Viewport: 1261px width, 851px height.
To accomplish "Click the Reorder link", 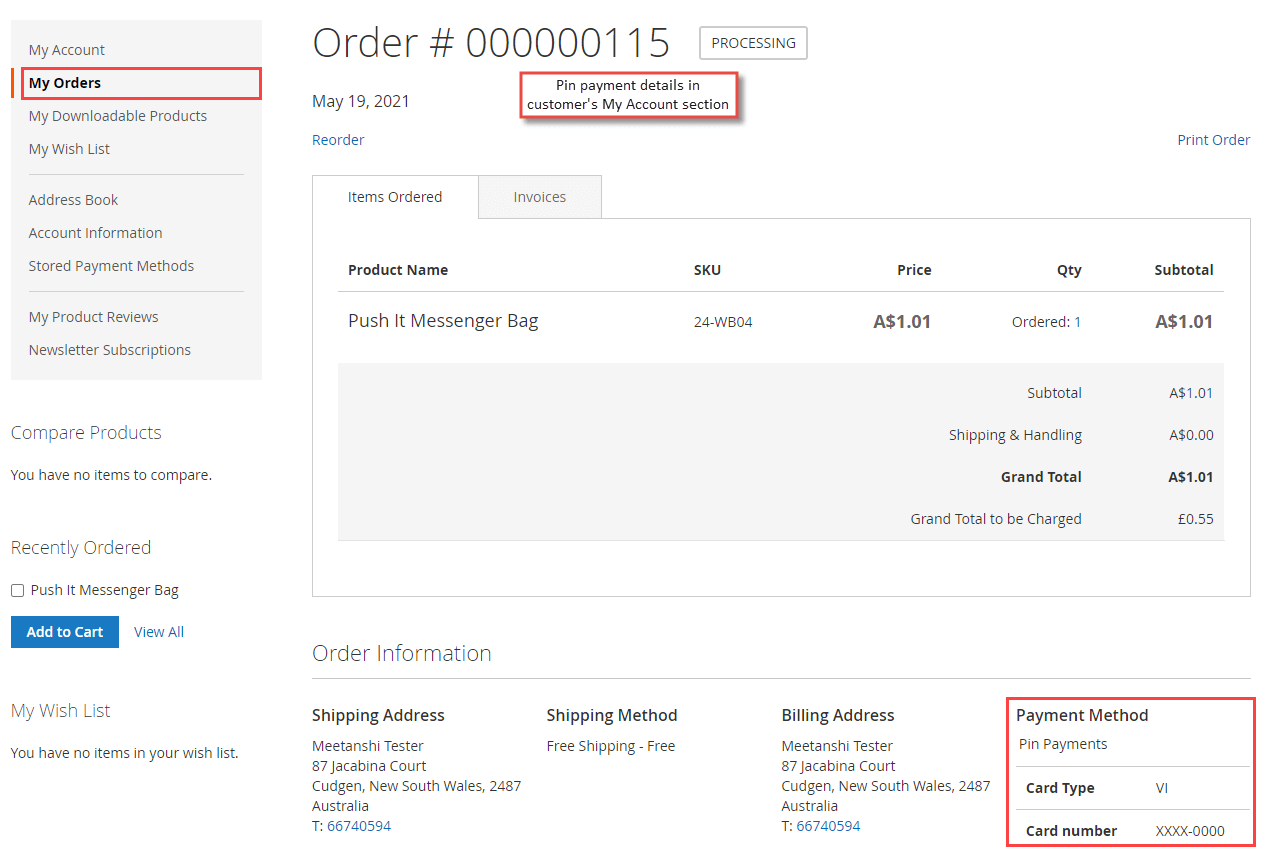I will [x=338, y=139].
